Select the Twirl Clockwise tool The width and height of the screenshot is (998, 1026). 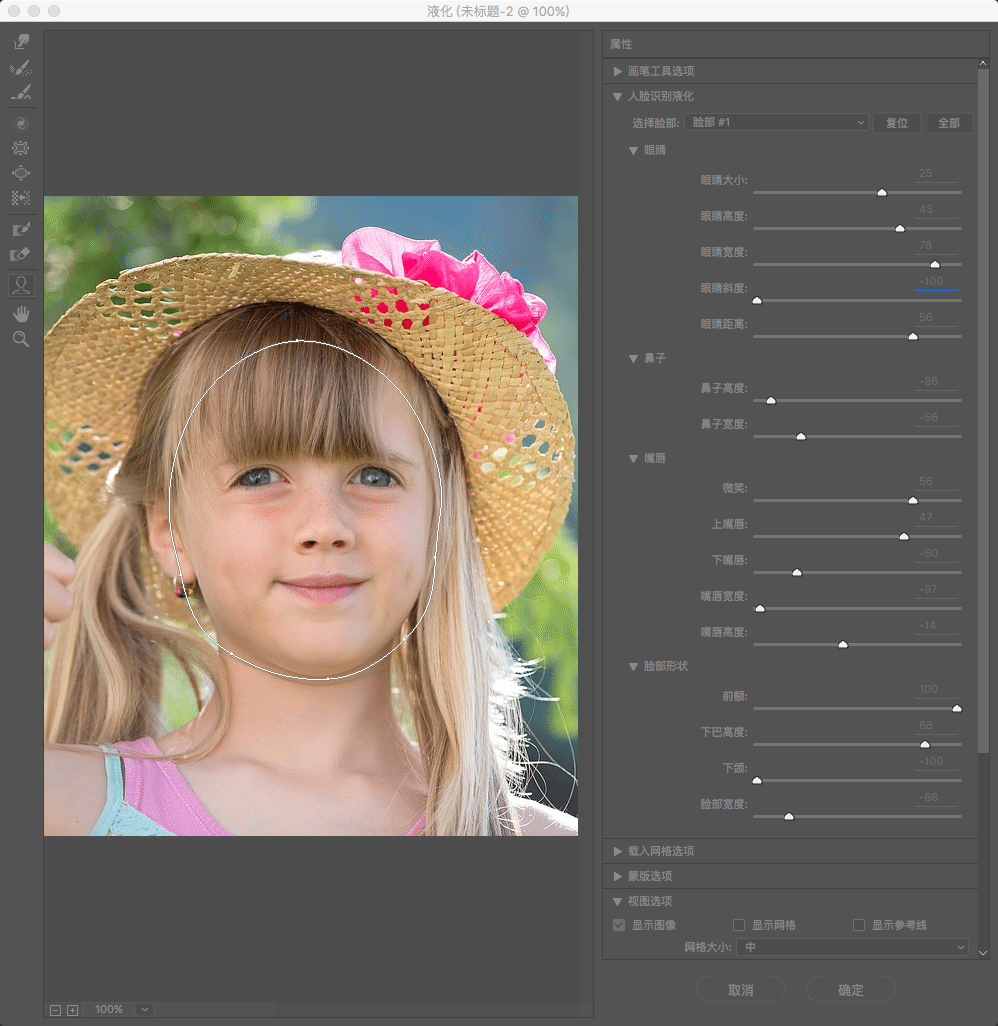pos(21,122)
